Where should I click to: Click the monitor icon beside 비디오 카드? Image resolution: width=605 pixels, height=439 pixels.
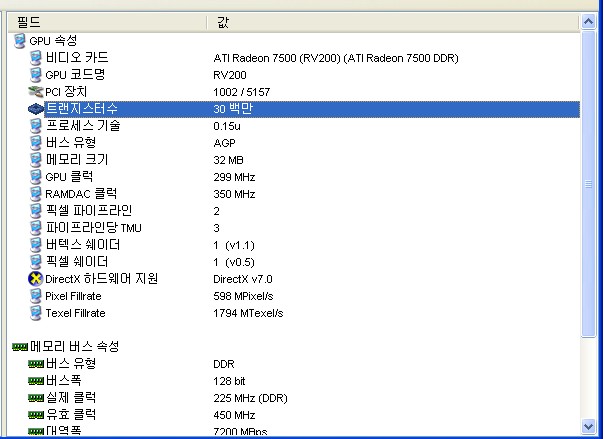point(35,58)
